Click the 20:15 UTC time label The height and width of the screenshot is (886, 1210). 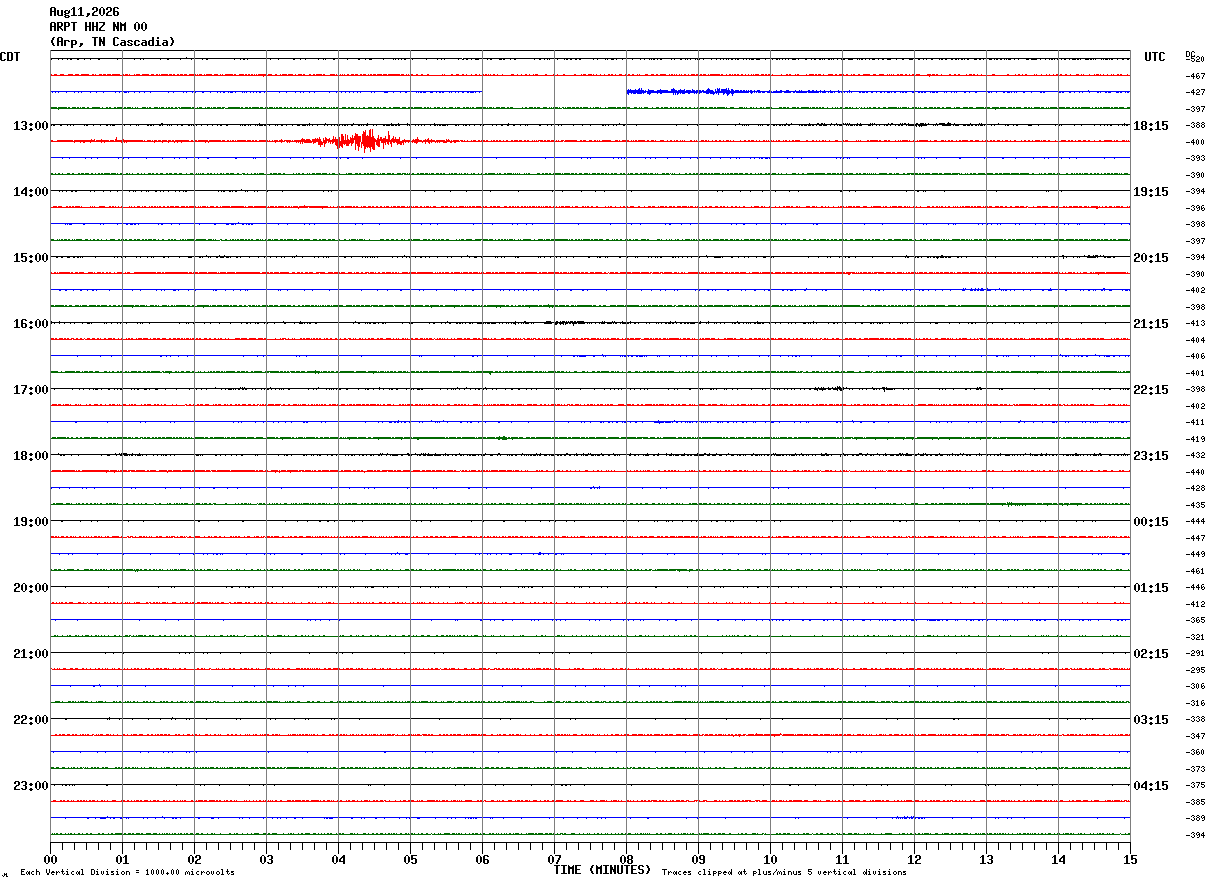pos(1151,258)
